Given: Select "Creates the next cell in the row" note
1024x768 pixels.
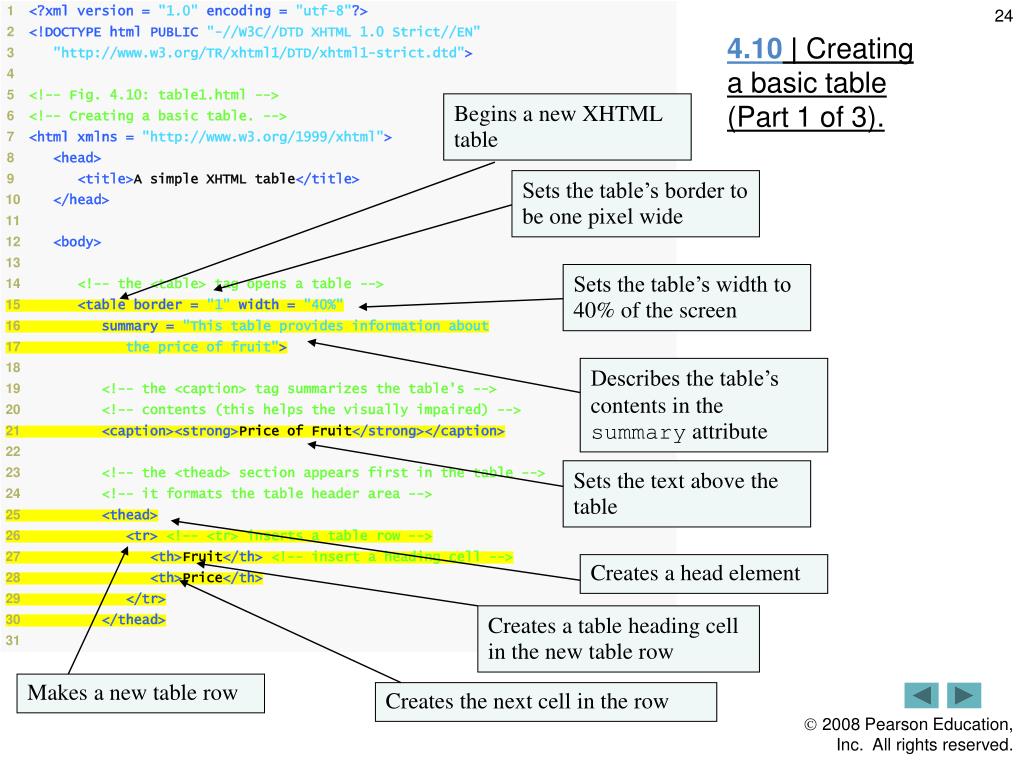Looking at the screenshot, I should [546, 702].
